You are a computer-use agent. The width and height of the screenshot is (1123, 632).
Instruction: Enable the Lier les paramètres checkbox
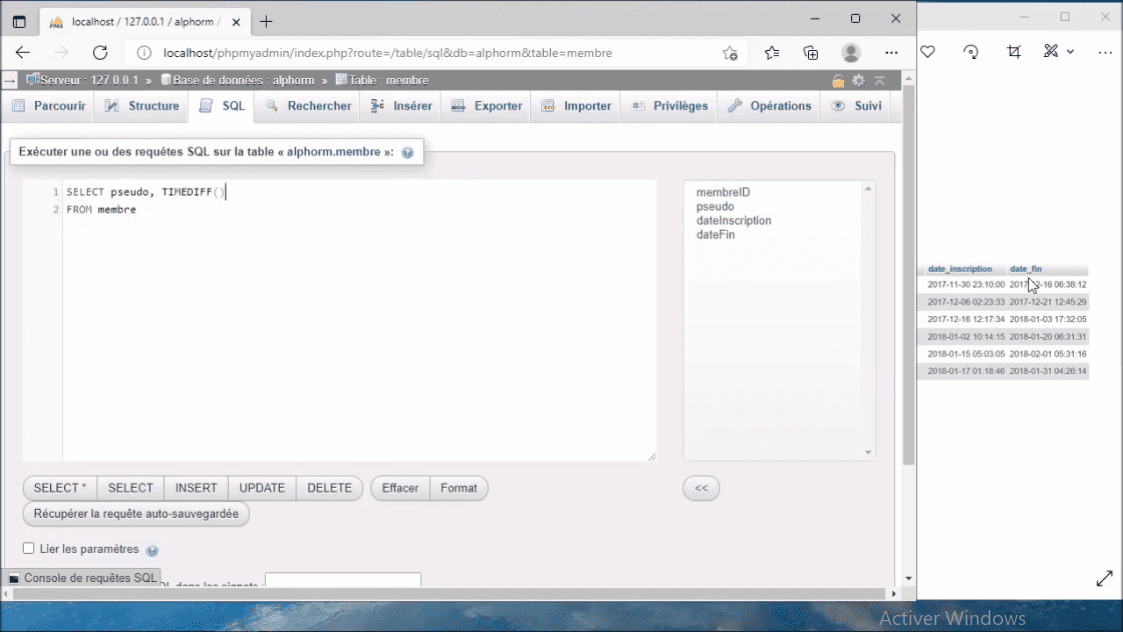tap(29, 548)
